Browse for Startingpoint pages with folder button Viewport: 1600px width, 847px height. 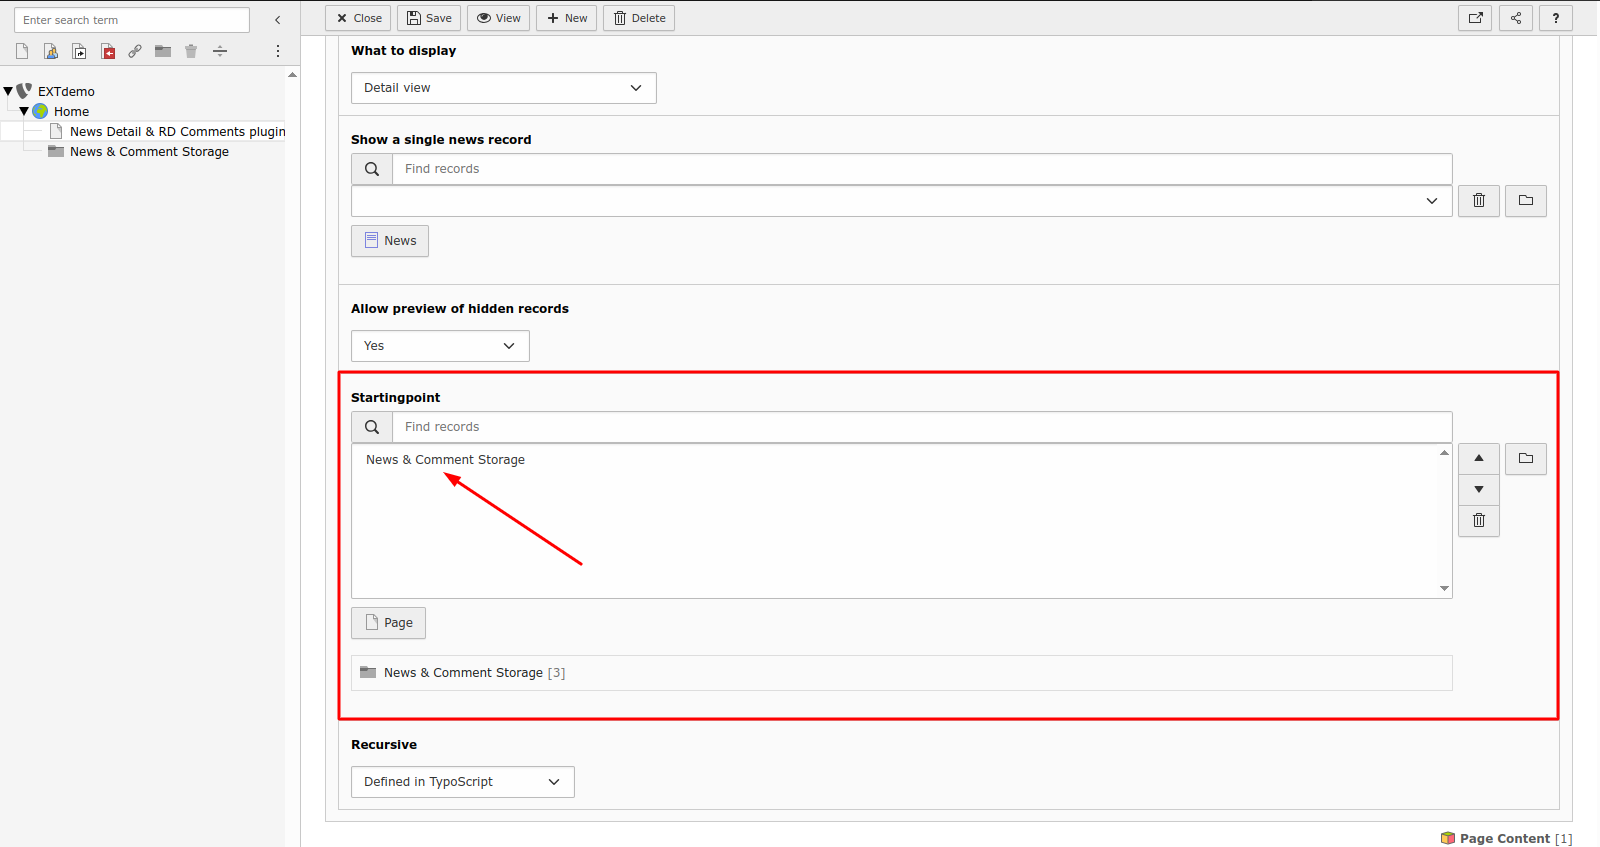pos(1526,458)
